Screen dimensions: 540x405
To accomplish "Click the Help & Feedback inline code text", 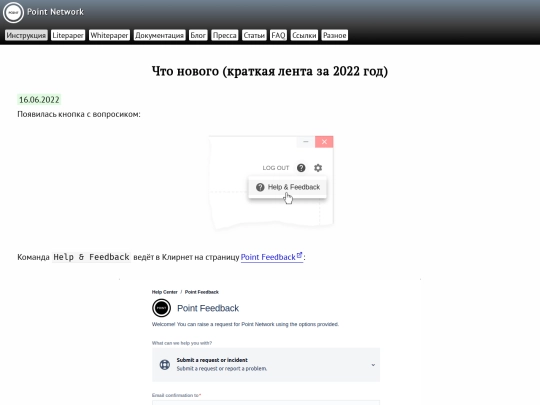I will click(x=91, y=257).
